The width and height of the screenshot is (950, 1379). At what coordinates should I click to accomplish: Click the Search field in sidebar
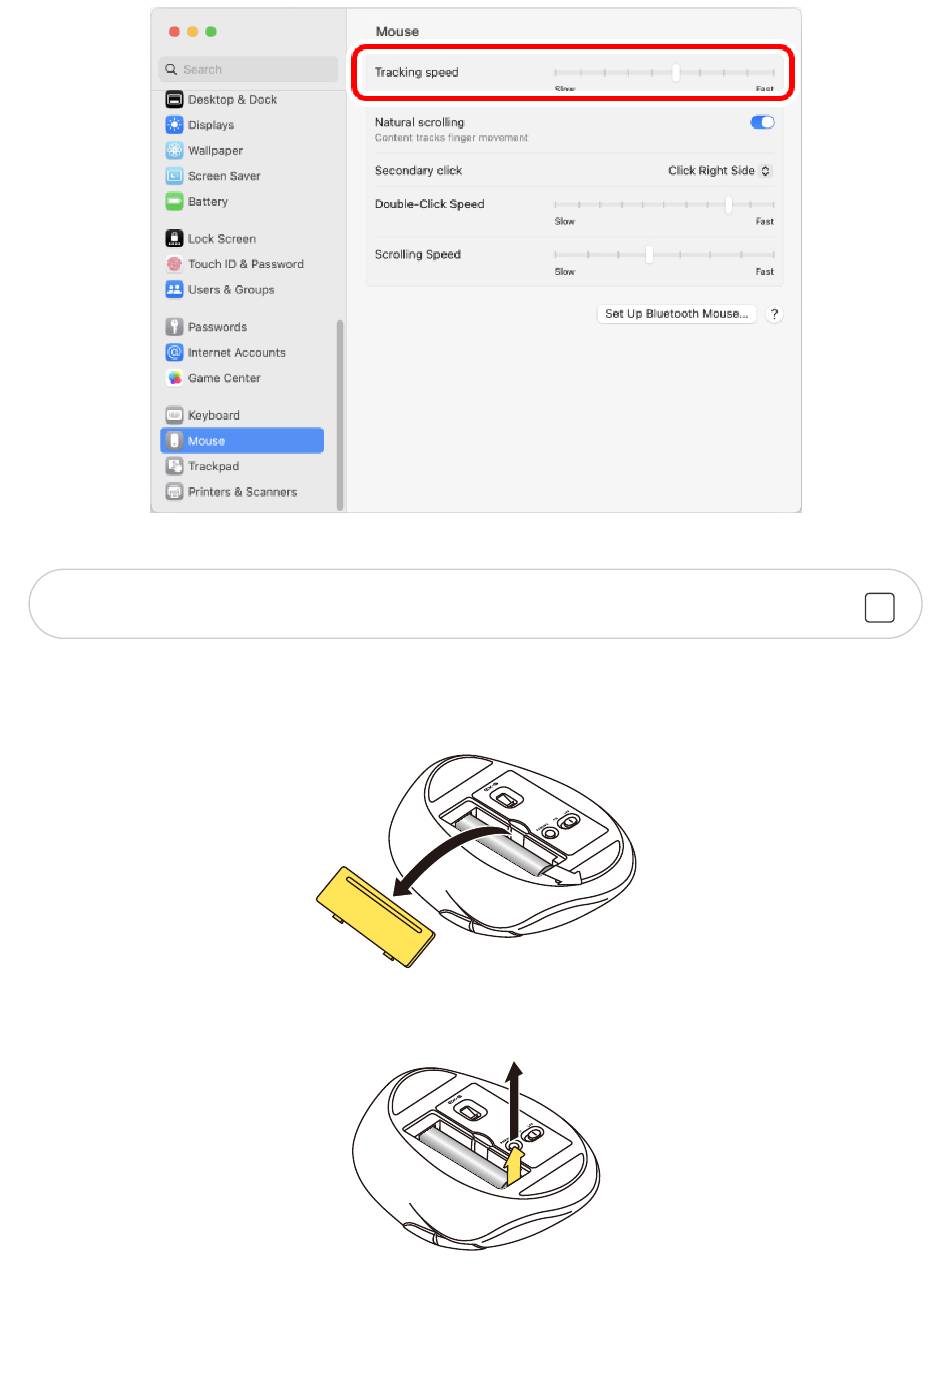[x=248, y=69]
